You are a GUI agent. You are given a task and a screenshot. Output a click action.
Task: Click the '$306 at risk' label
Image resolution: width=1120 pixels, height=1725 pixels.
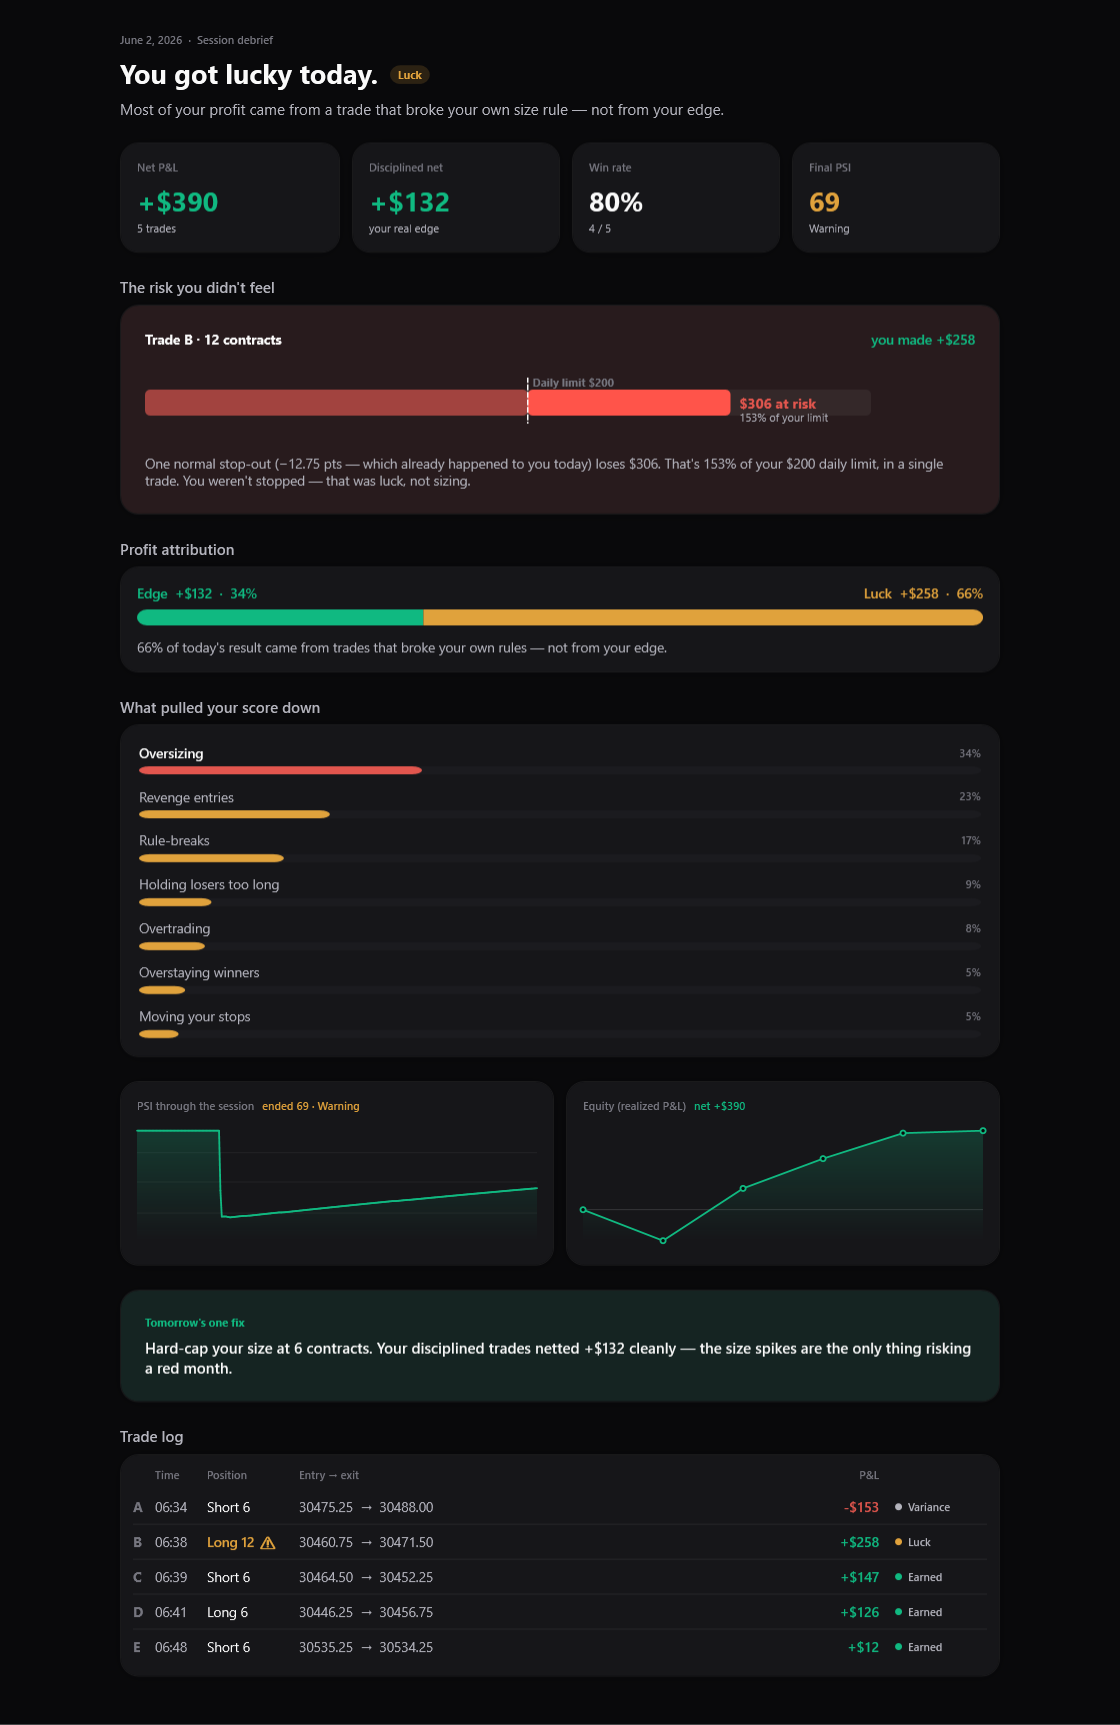click(x=778, y=404)
